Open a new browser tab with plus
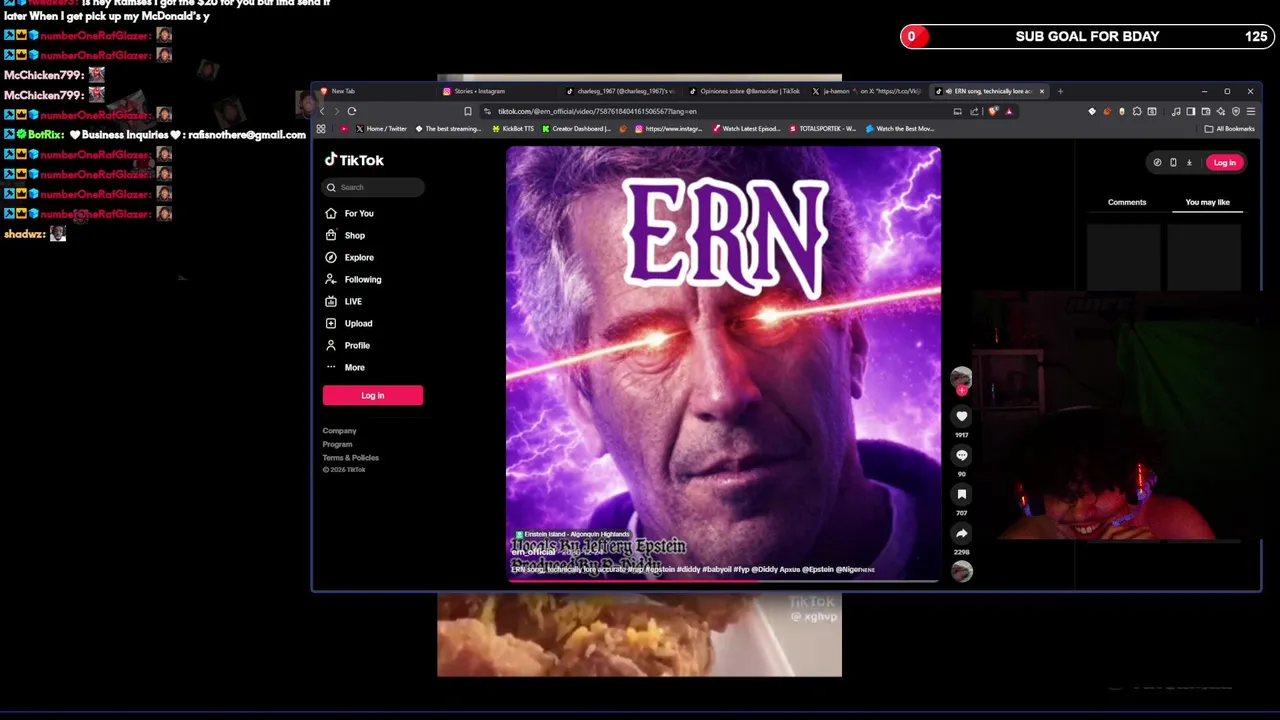 pos(1060,91)
